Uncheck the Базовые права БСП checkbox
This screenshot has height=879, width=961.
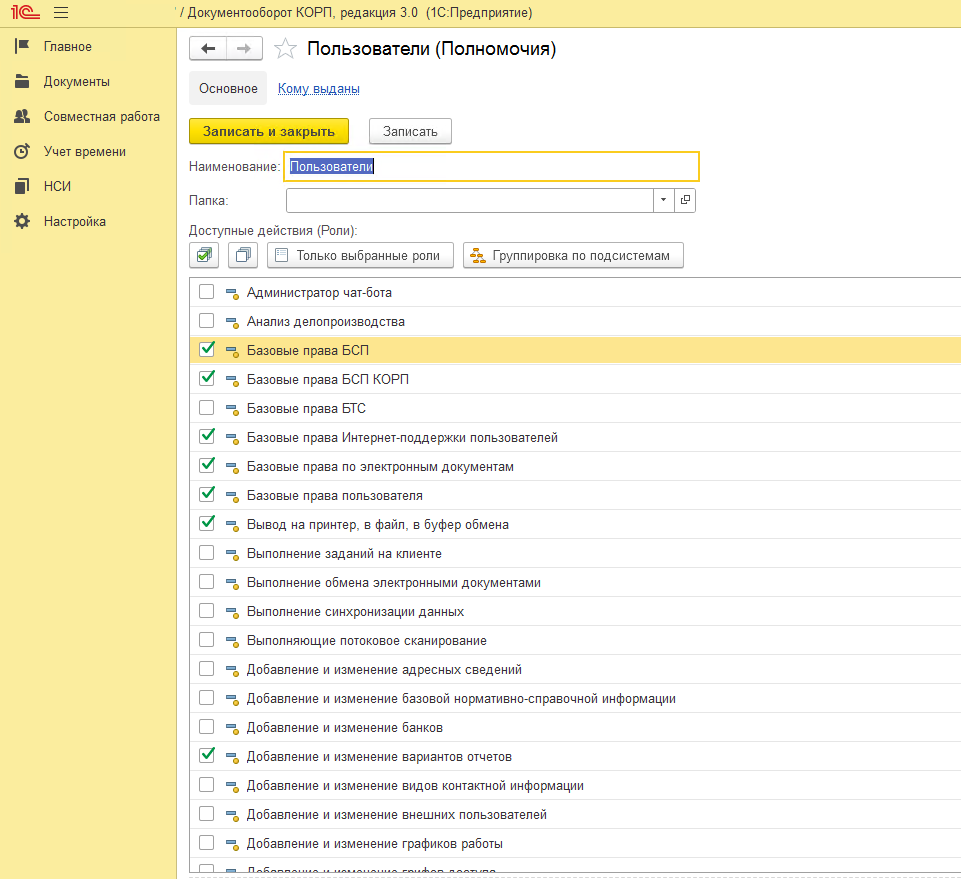tap(207, 349)
